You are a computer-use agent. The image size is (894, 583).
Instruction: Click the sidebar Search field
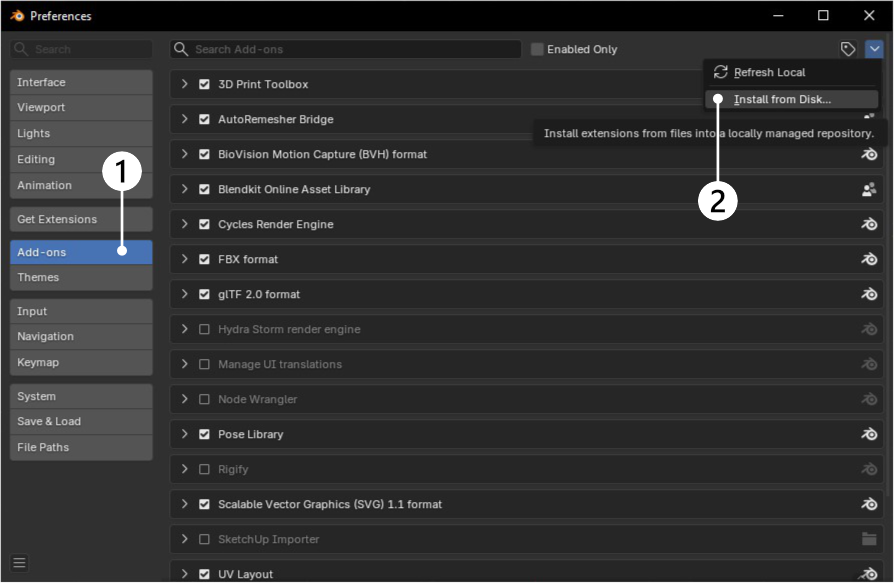[x=81, y=49]
